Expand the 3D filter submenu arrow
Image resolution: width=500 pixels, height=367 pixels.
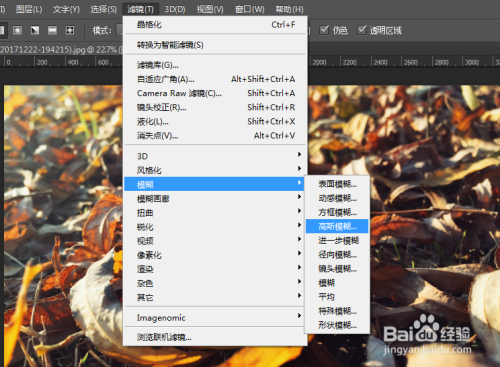coord(299,154)
